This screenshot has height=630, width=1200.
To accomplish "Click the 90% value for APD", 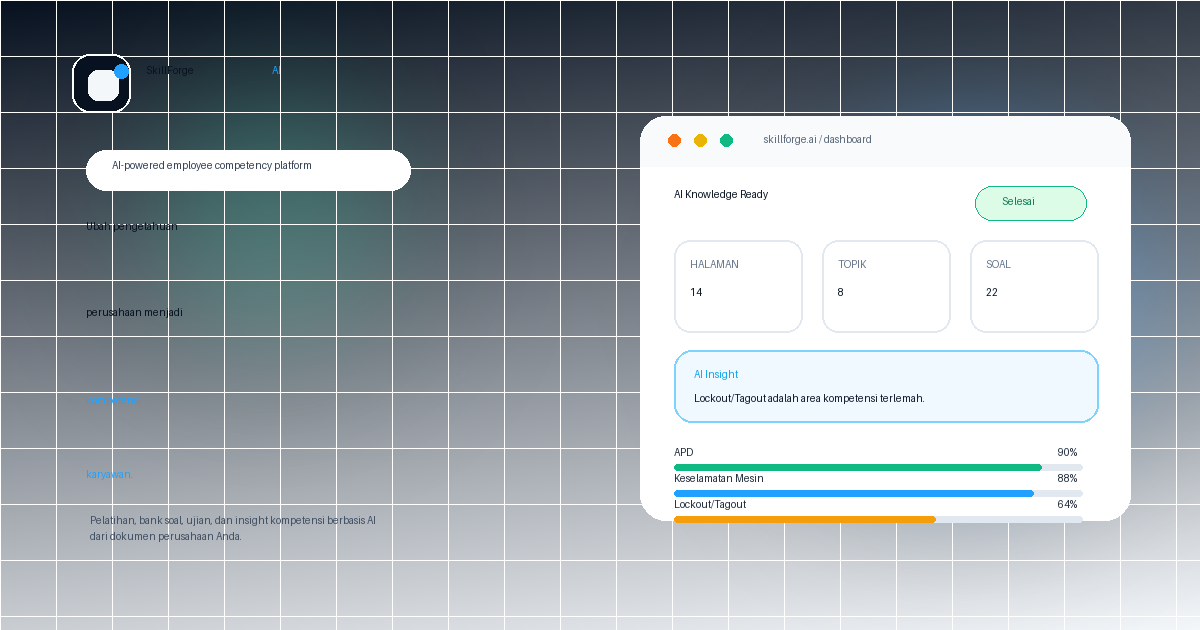I will pos(1067,452).
